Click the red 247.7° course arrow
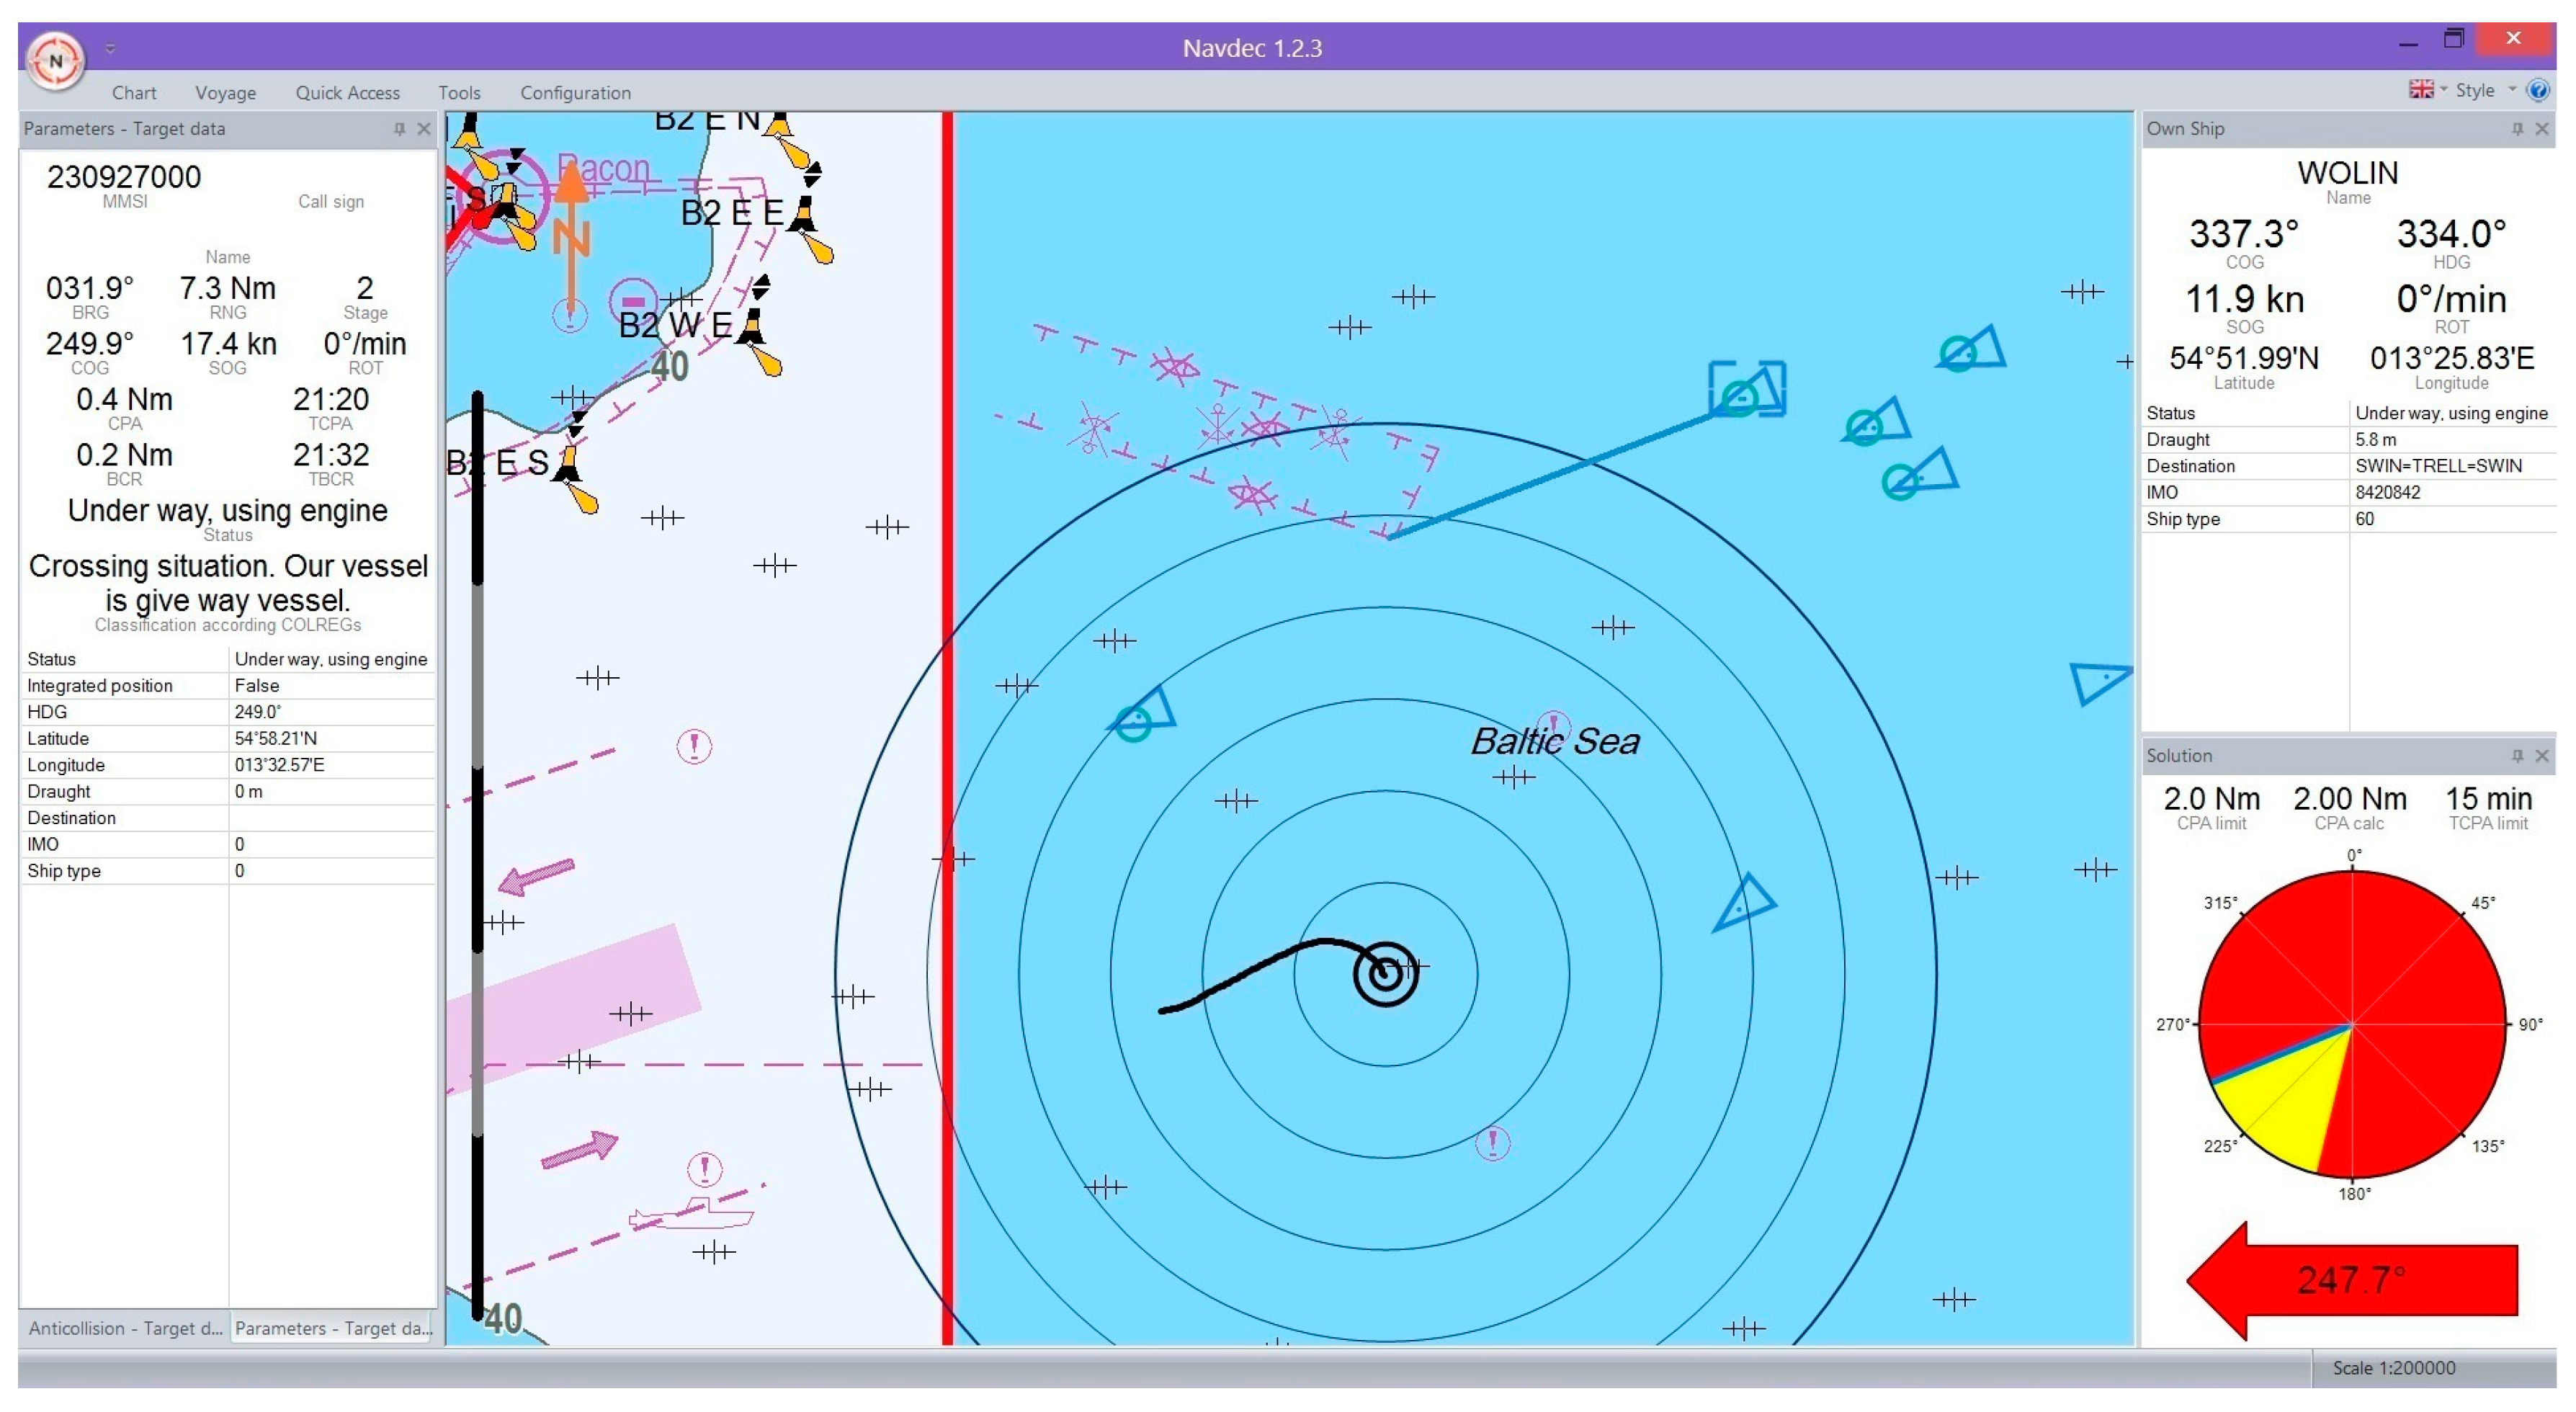 coord(2352,1279)
